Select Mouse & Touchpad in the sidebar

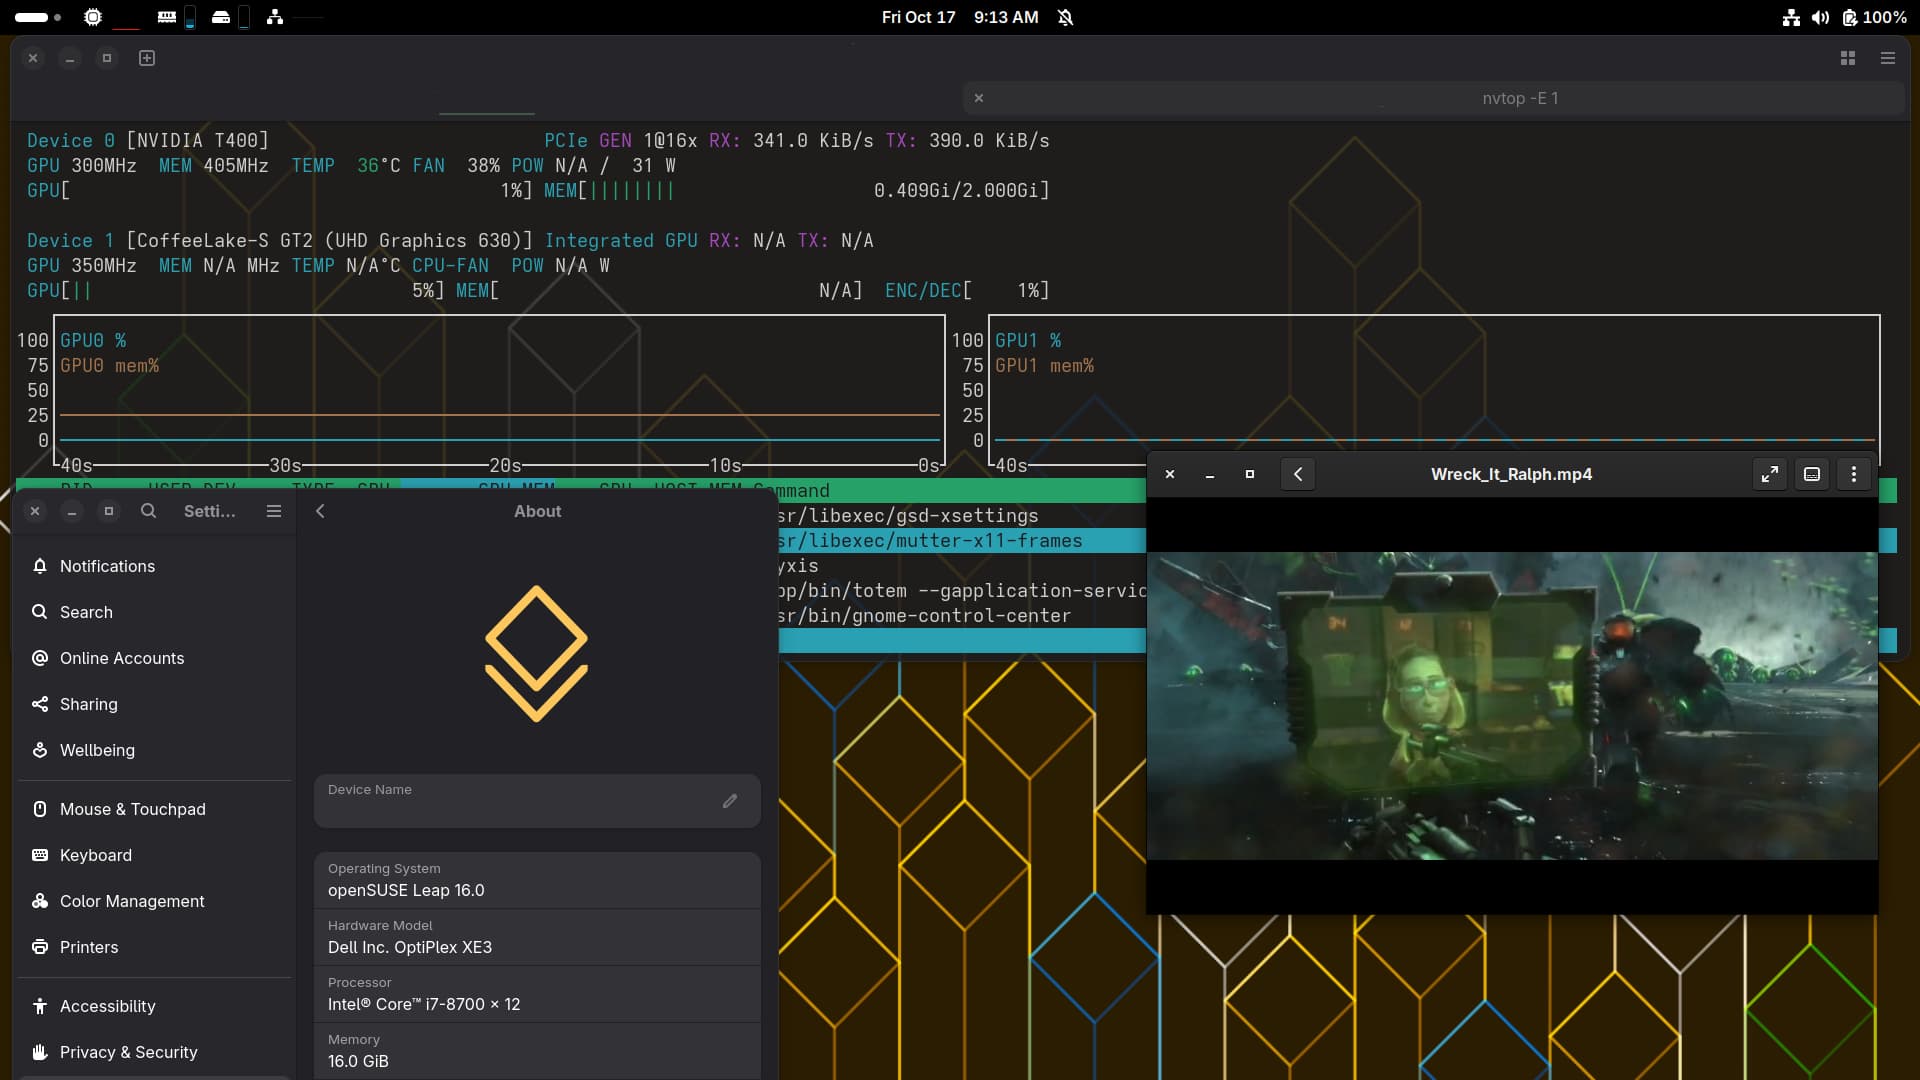pyautogui.click(x=132, y=809)
